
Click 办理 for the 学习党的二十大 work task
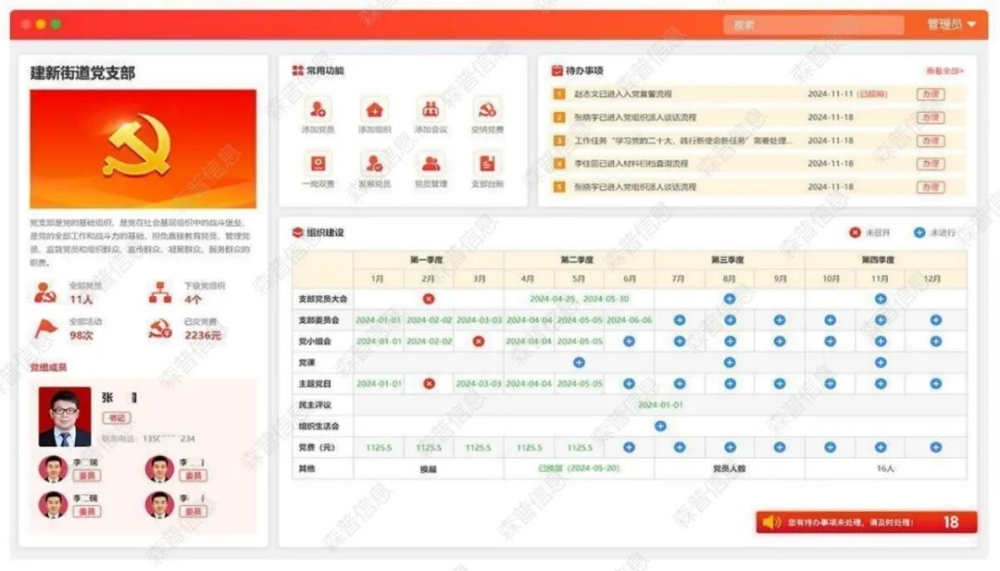click(x=930, y=141)
